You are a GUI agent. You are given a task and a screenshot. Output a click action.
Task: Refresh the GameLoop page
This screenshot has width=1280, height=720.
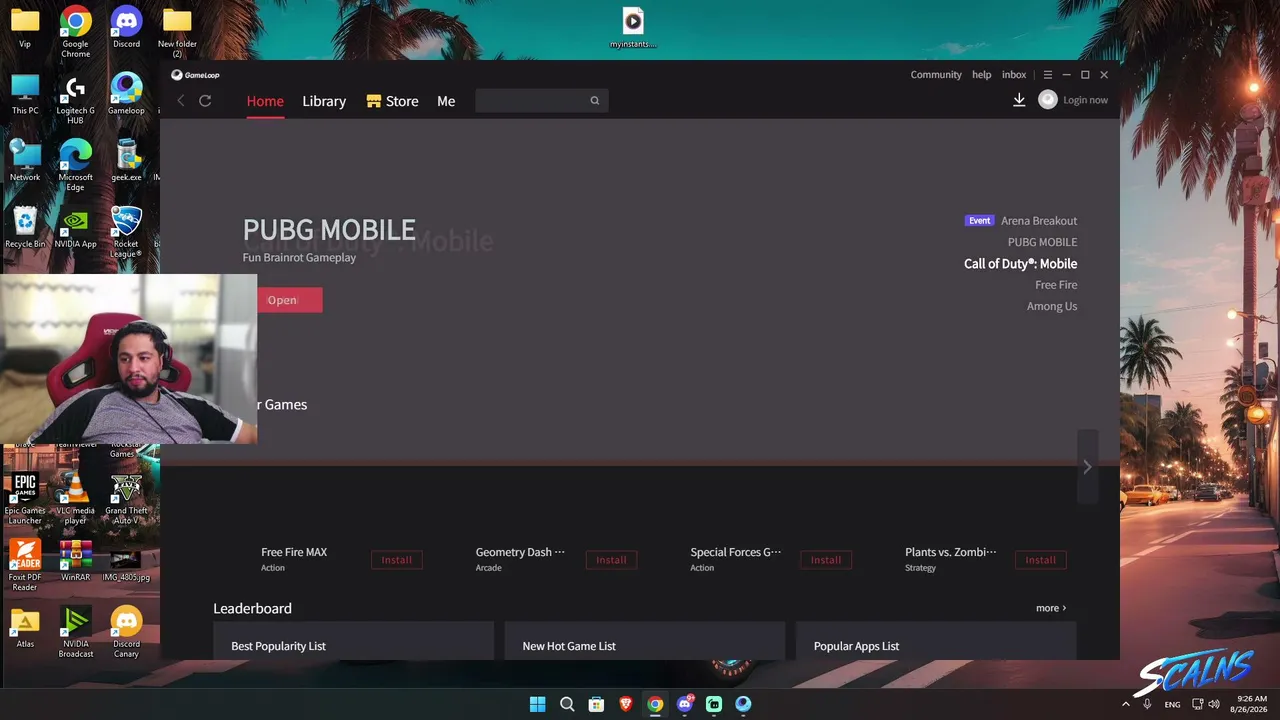205,101
